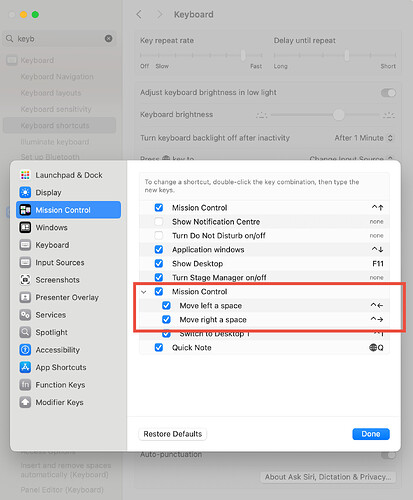The height and width of the screenshot is (500, 413).
Task: Click the Application windows shortcut keys
Action: click(377, 249)
